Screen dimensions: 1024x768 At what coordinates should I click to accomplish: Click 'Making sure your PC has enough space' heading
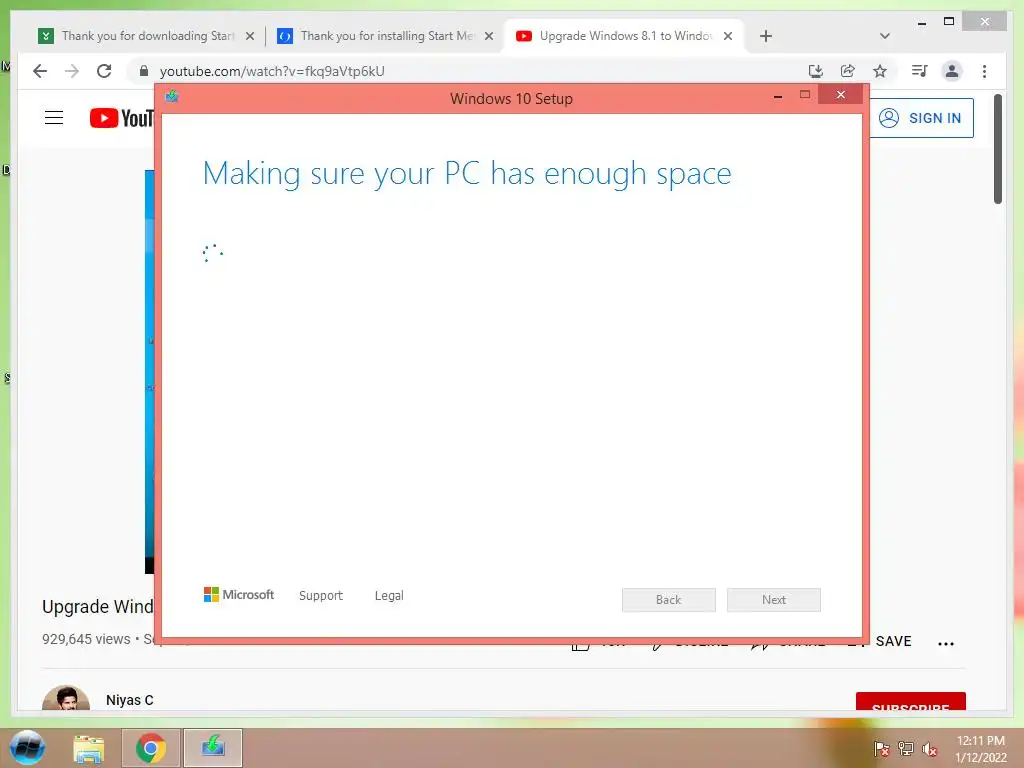click(467, 174)
